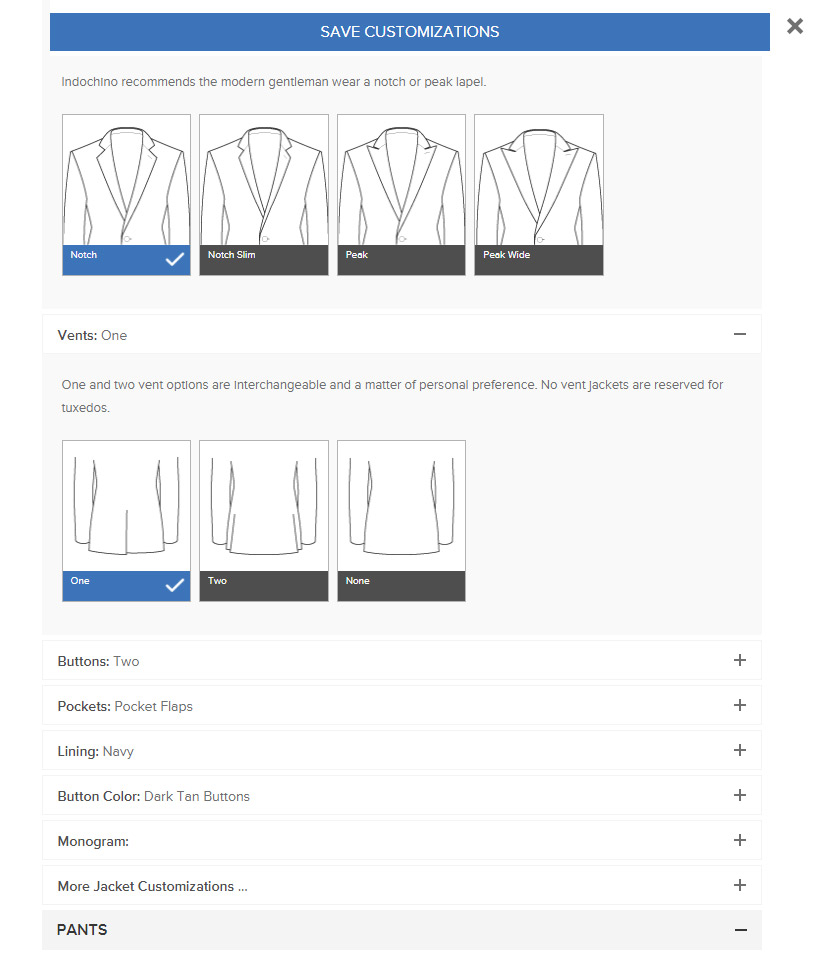
Task: Click the checked Notch lapel tile
Action: [126, 194]
